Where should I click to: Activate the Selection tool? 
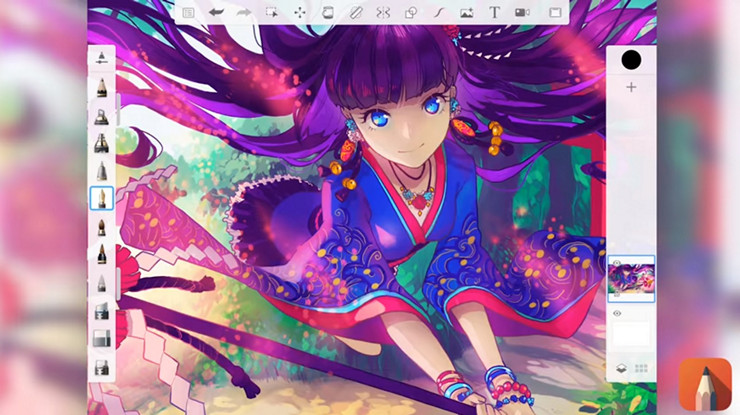click(272, 12)
